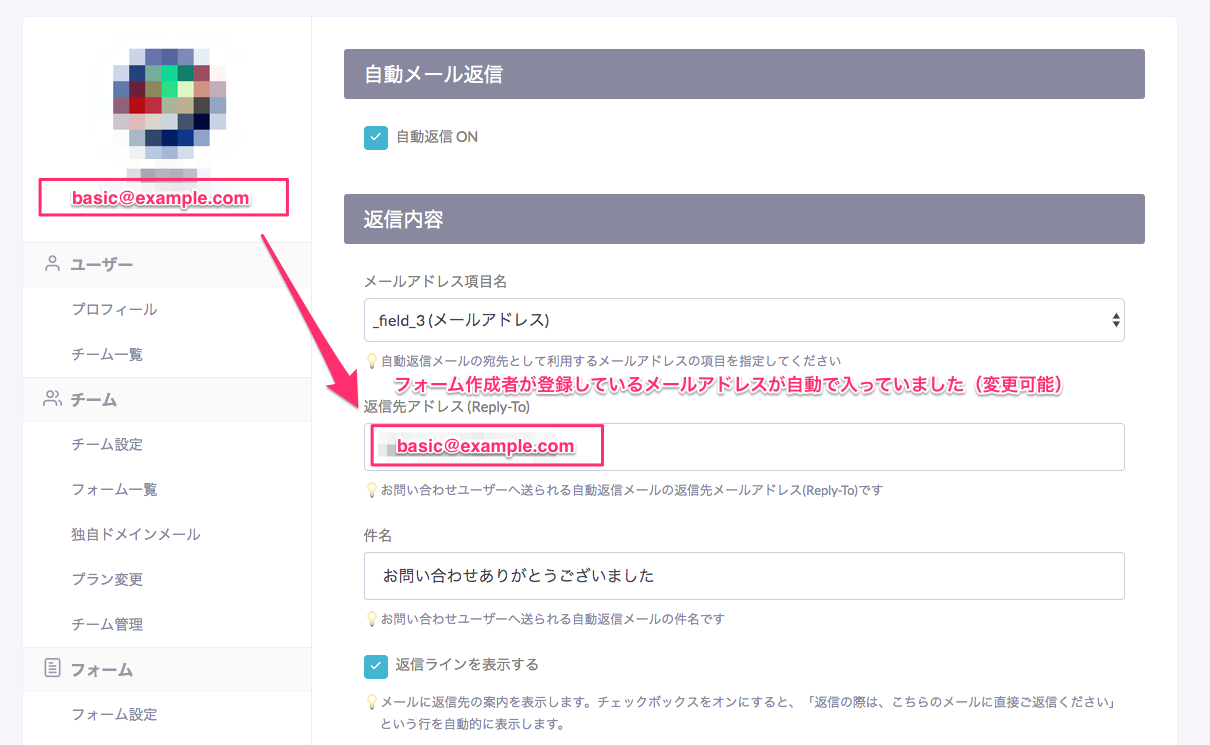Click the lightbulb hint icon under メールアドレス項目名
Image resolution: width=1210 pixels, height=745 pixels.
pos(372,361)
